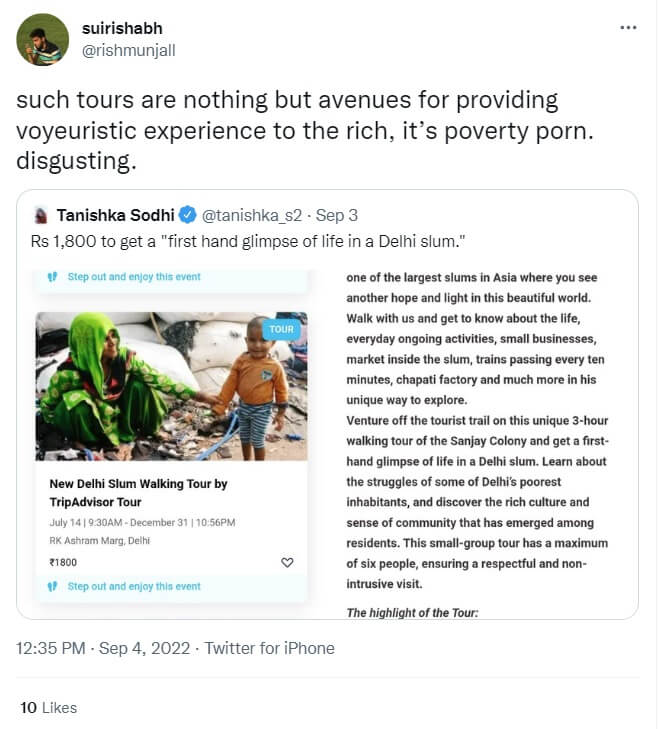Click the Twitter for iPhone source link
This screenshot has height=729, width=658.
[x=270, y=648]
